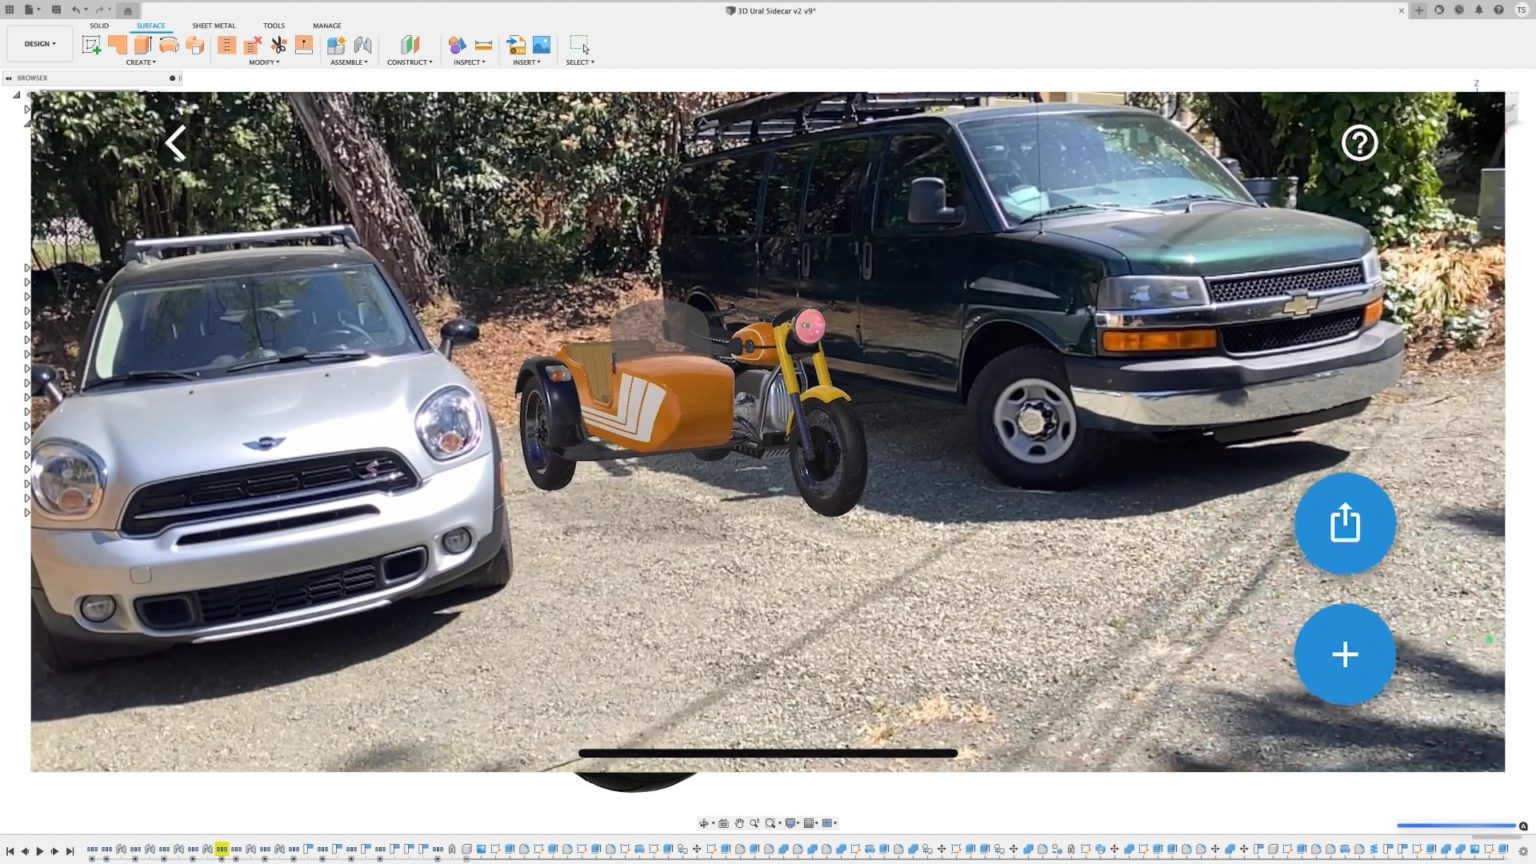Click the Insert Canvas image icon
Viewport: 1536px width, 864px height.
pos(540,44)
